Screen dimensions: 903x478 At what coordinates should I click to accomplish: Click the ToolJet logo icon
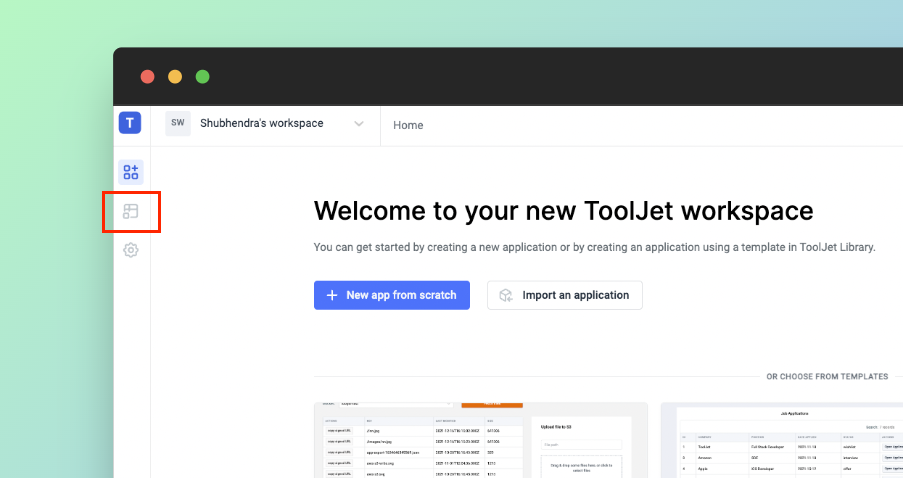130,123
